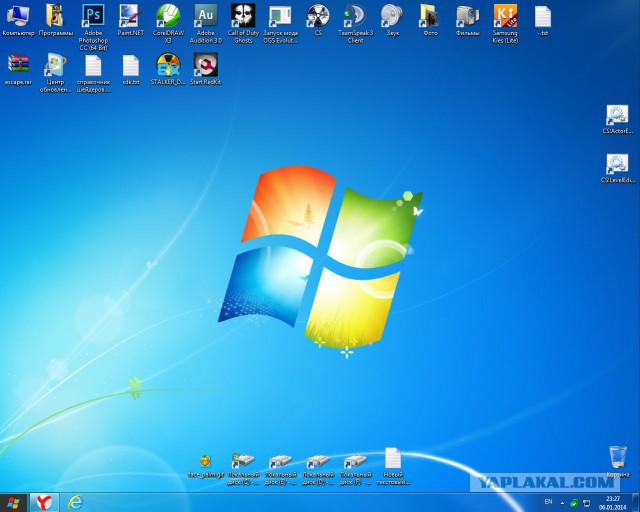Select the STALKER_D... shortcut icon
Viewport: 640px width, 512px height.
pyautogui.click(x=168, y=69)
